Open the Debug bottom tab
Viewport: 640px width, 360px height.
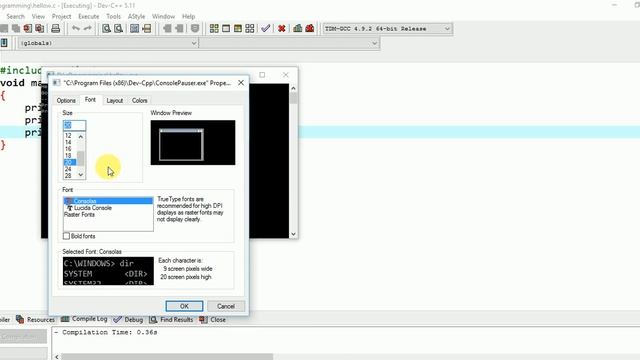pyautogui.click(x=128, y=319)
